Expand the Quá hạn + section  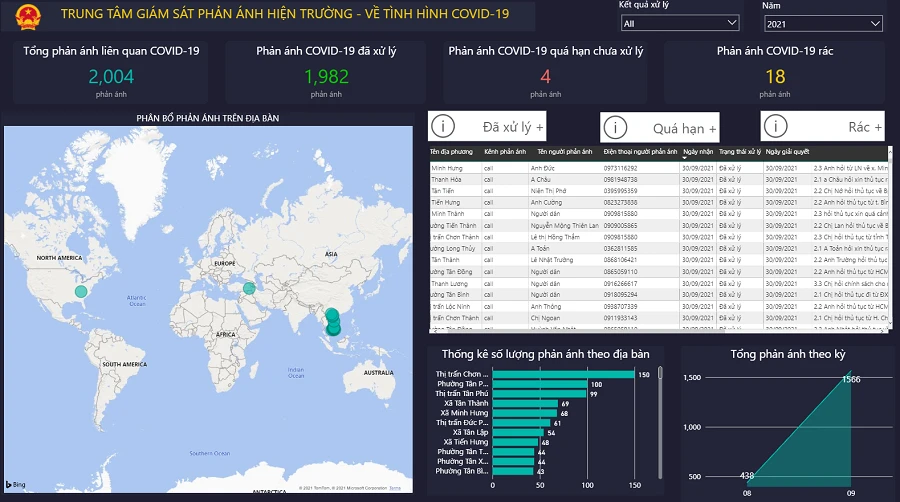(685, 128)
